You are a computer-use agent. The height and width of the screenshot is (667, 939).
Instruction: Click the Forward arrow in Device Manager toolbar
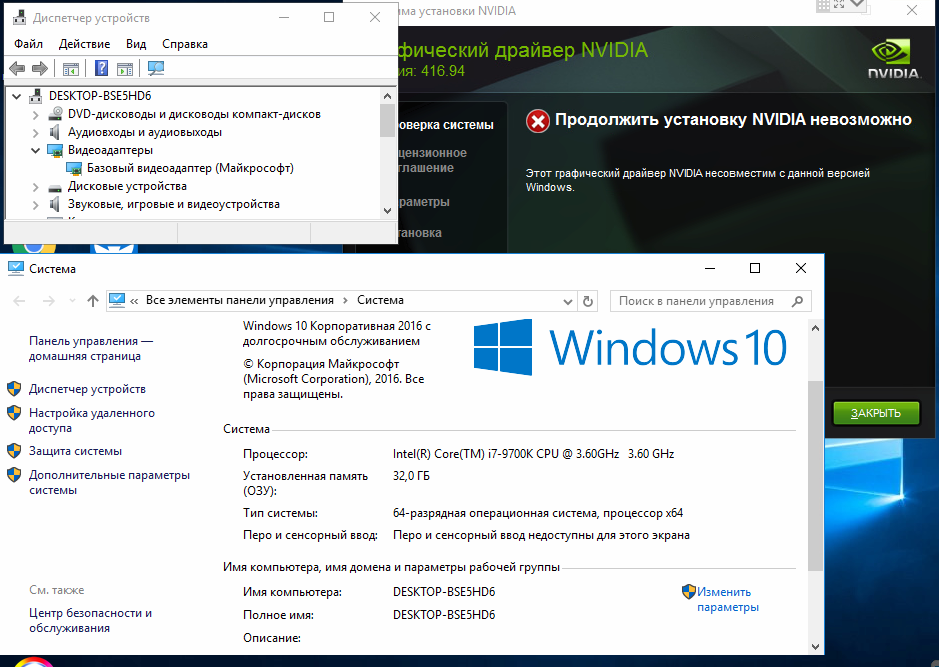tap(40, 68)
